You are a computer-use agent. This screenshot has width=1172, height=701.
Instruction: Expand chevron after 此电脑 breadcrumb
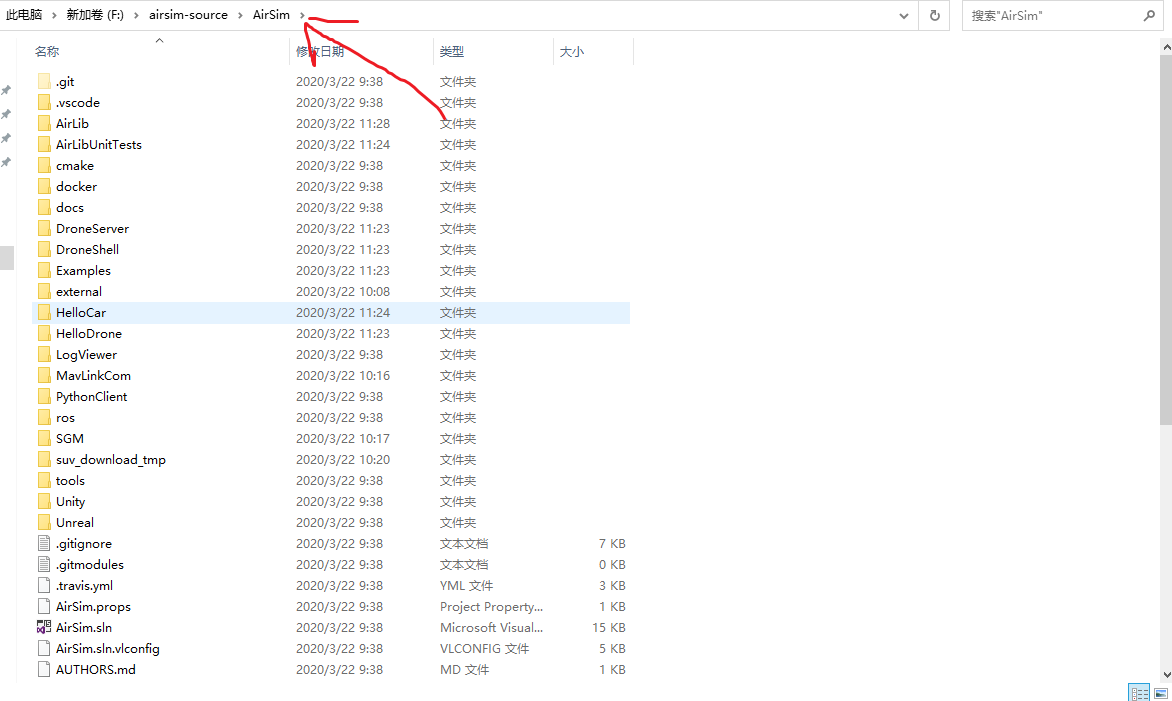click(x=54, y=15)
